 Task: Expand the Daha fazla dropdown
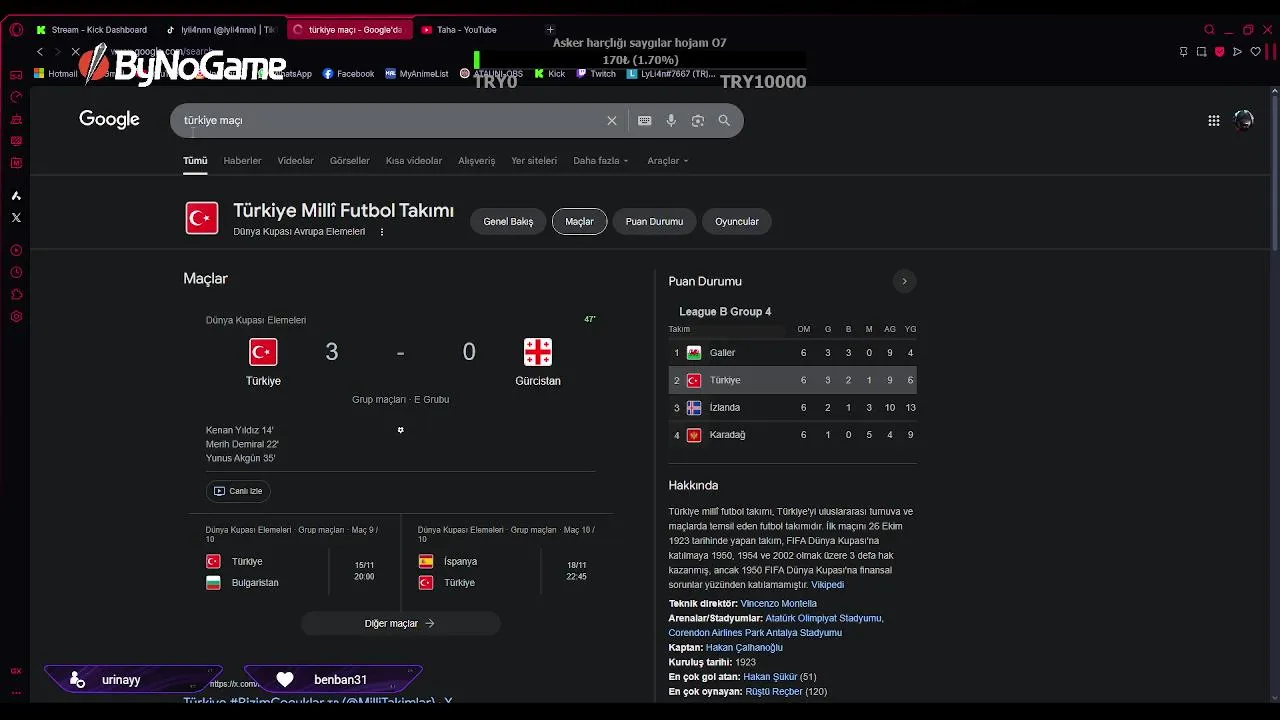click(600, 160)
